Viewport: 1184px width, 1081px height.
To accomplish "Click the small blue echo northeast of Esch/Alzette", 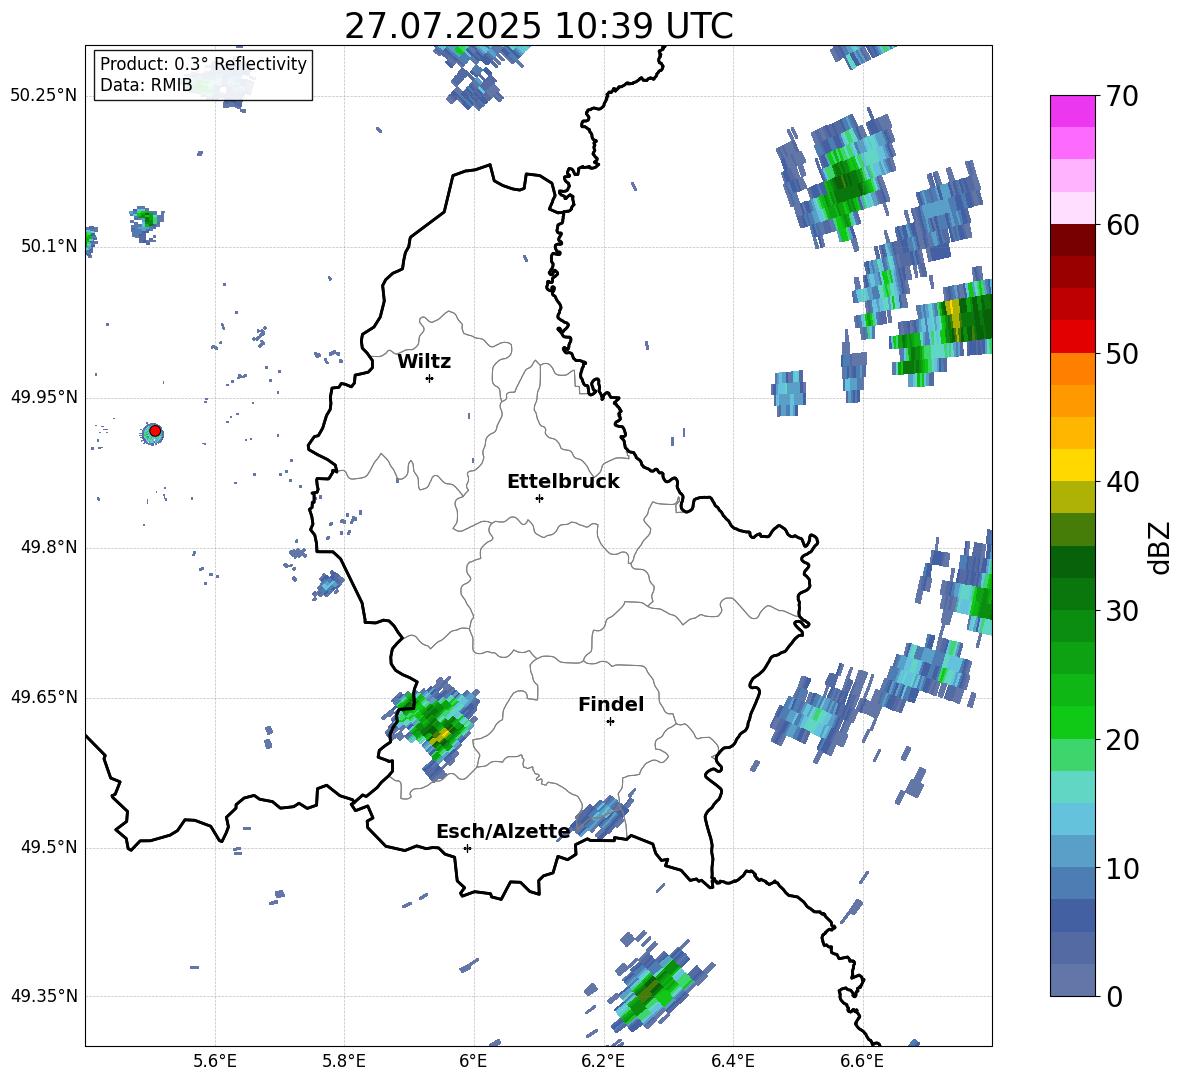I will tap(601, 816).
